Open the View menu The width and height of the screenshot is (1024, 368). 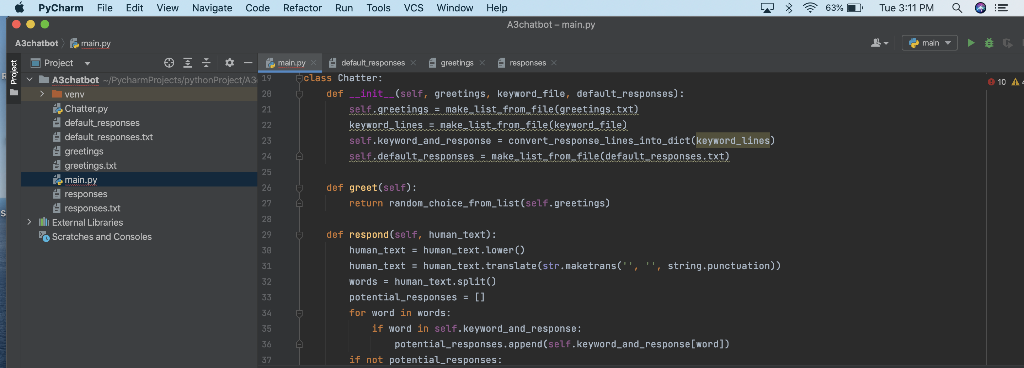click(x=167, y=8)
